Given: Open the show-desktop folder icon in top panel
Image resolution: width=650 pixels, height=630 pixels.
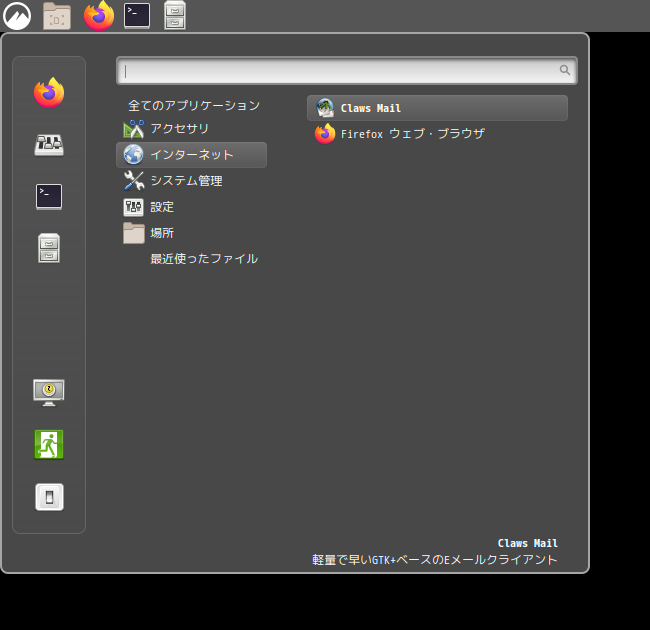Looking at the screenshot, I should pos(57,16).
